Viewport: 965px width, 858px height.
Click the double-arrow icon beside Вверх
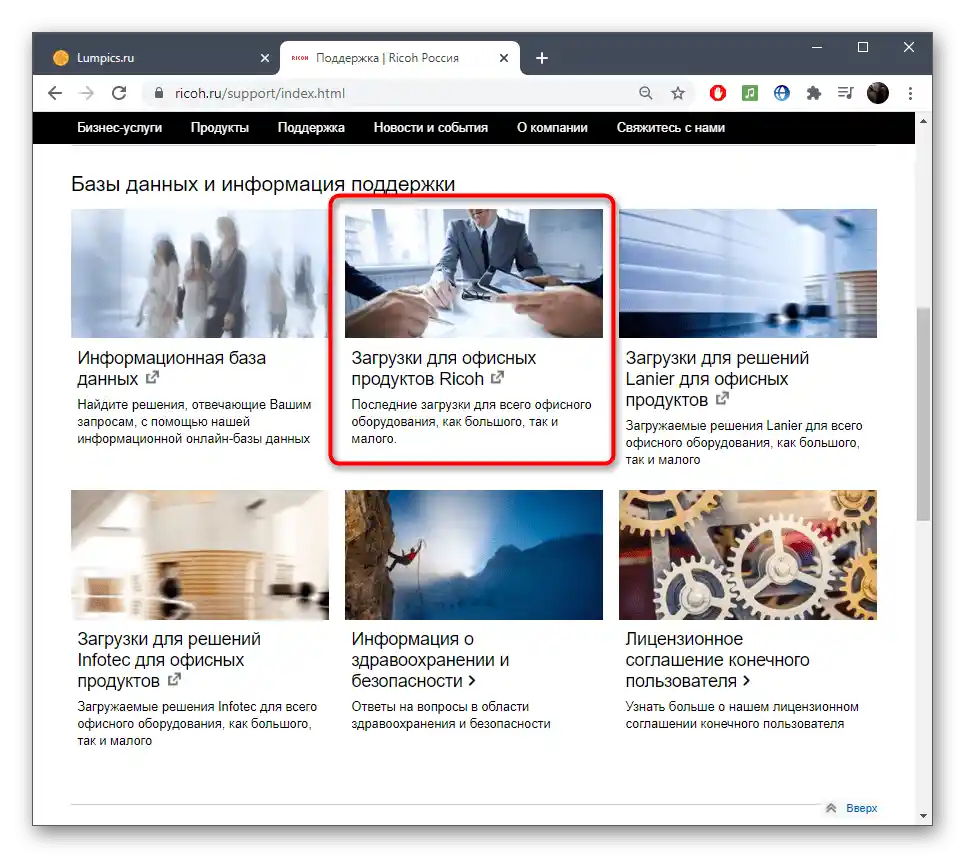click(831, 808)
